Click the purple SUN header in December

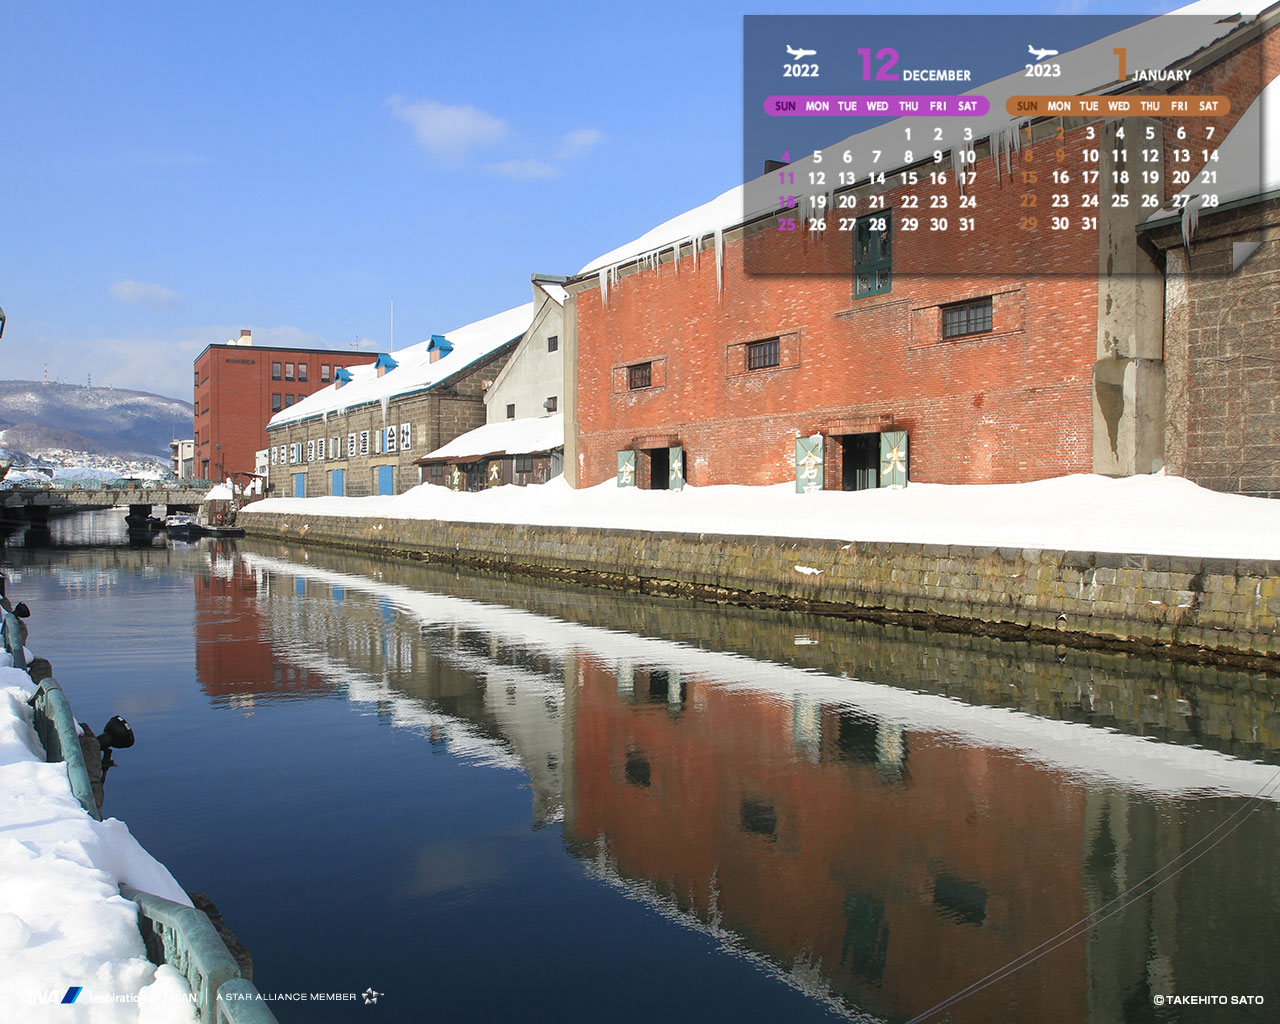point(785,106)
